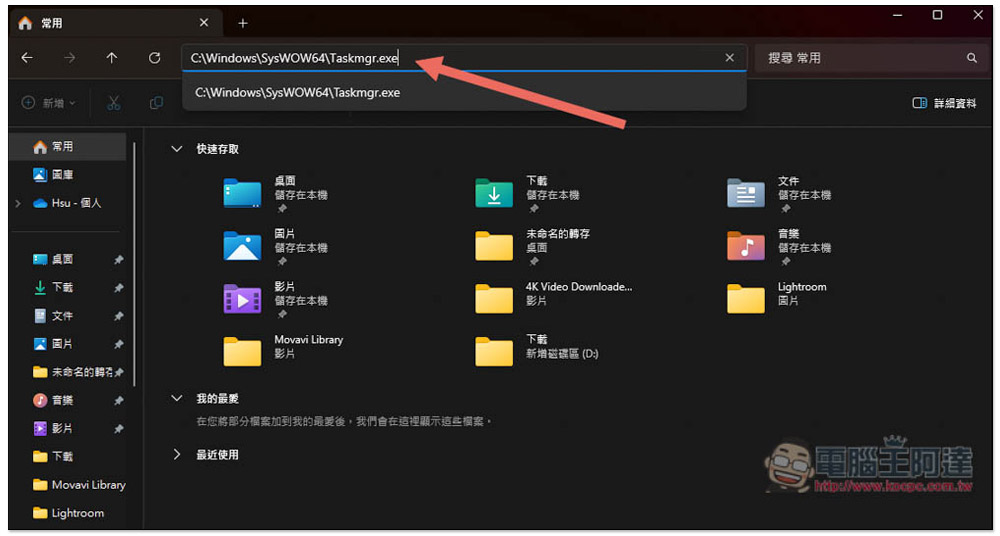Click the magnifier icon in search box
Image resolution: width=1000 pixels, height=536 pixels.
[972, 58]
